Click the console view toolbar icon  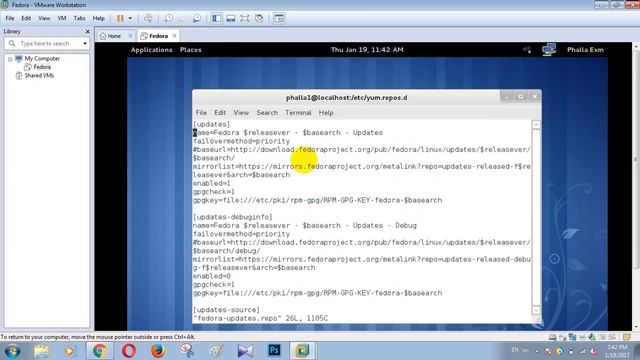(x=279, y=18)
